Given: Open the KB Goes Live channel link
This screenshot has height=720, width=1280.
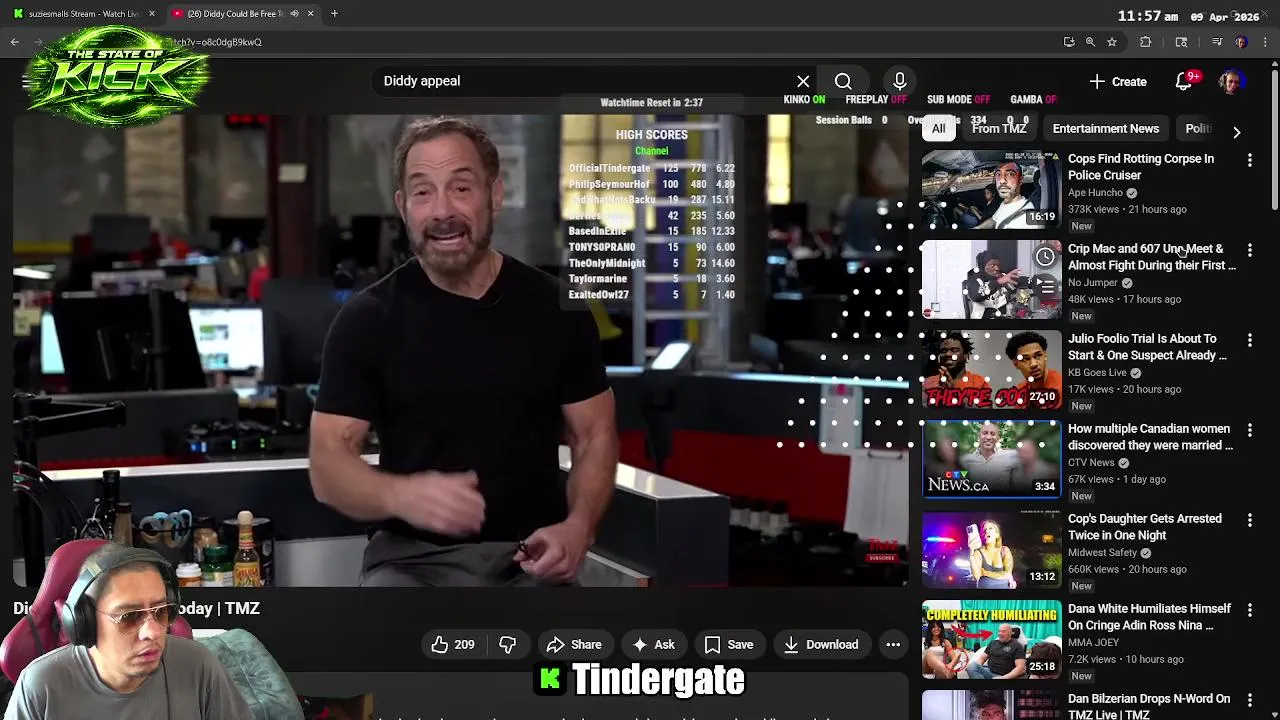Looking at the screenshot, I should (1097, 373).
